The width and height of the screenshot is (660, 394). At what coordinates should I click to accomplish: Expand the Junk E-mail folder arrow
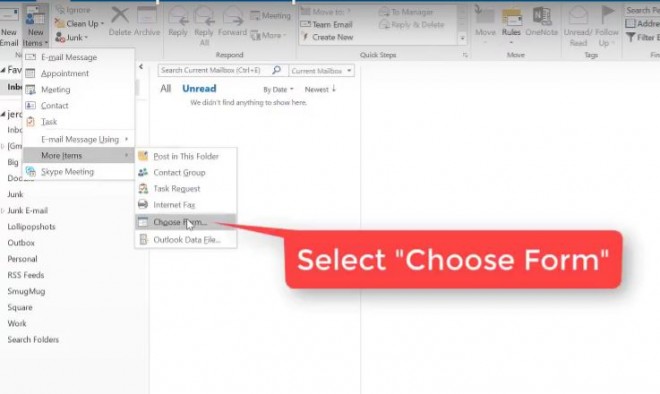point(3,210)
